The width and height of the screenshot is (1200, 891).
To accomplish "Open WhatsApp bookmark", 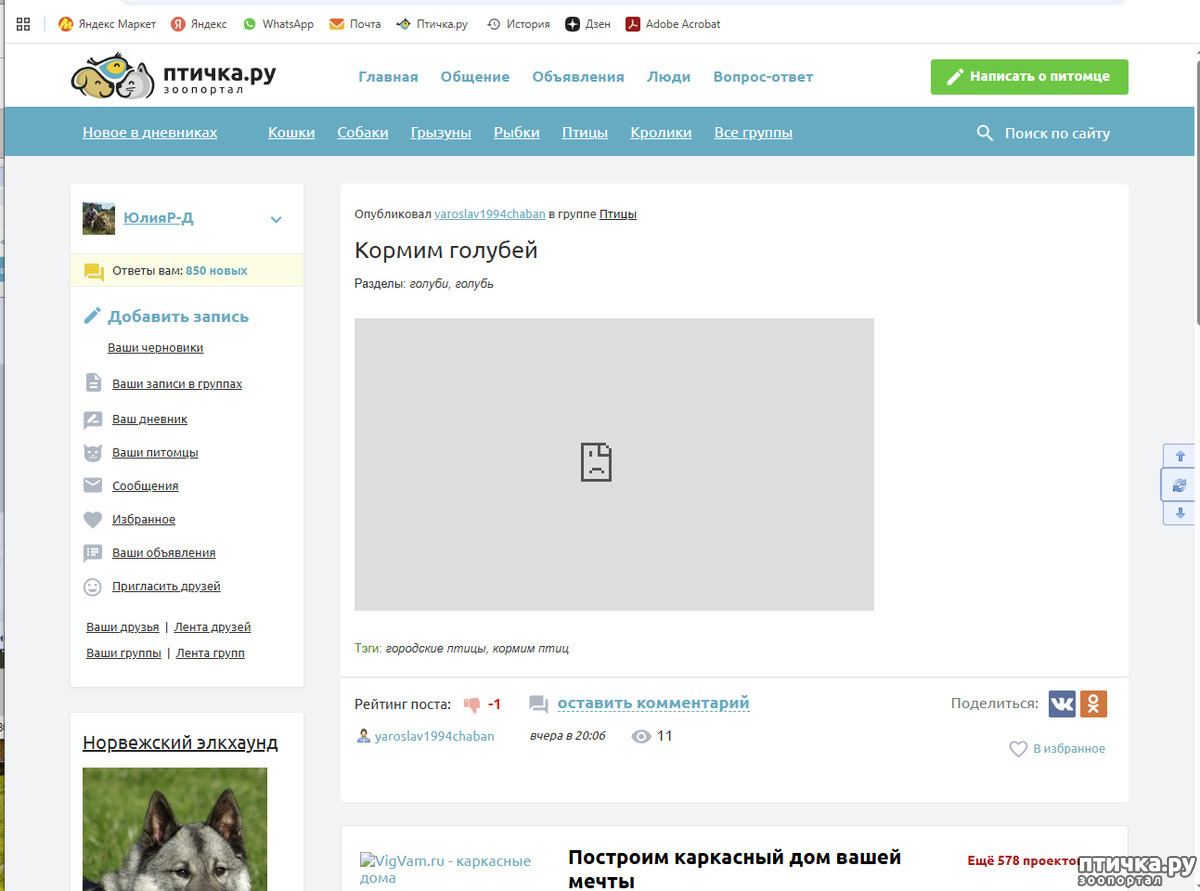I will pos(278,24).
